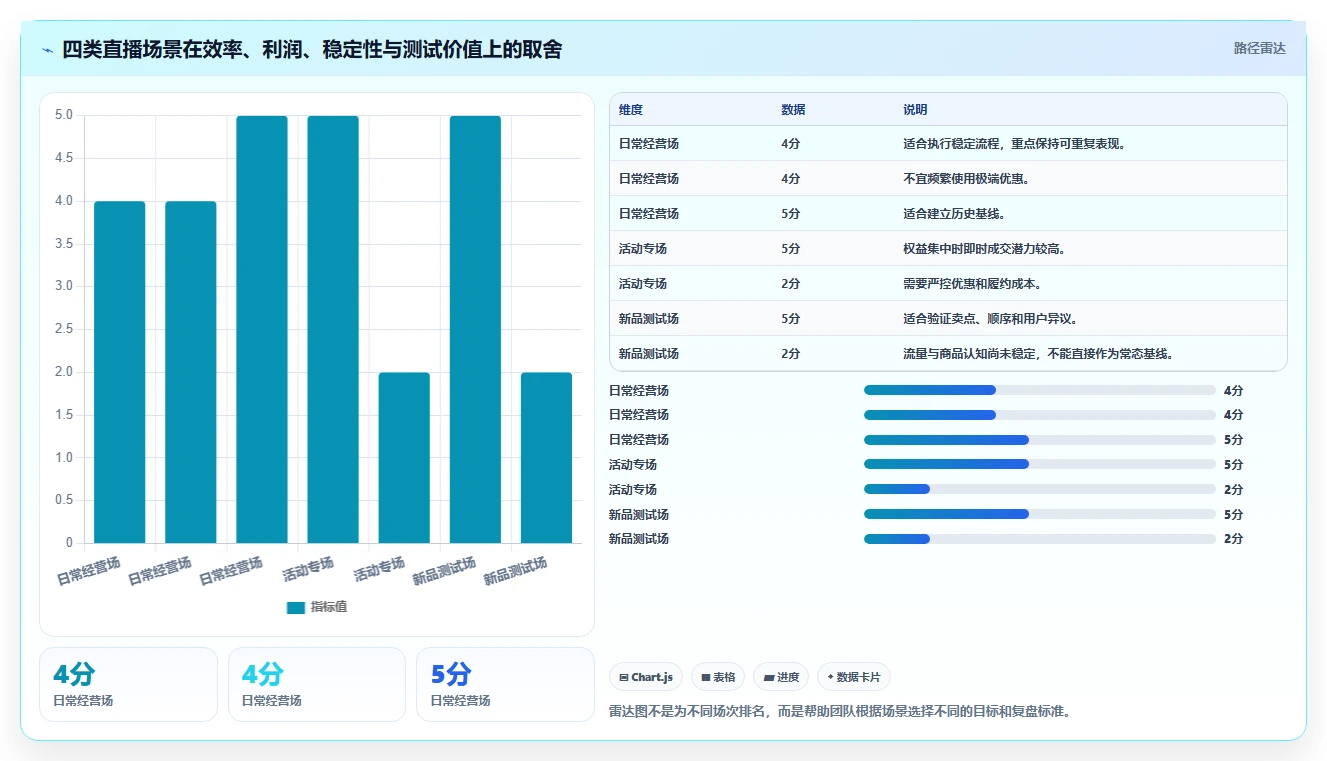Select the 表格 chip
This screenshot has height=761, width=1327.
tap(718, 677)
